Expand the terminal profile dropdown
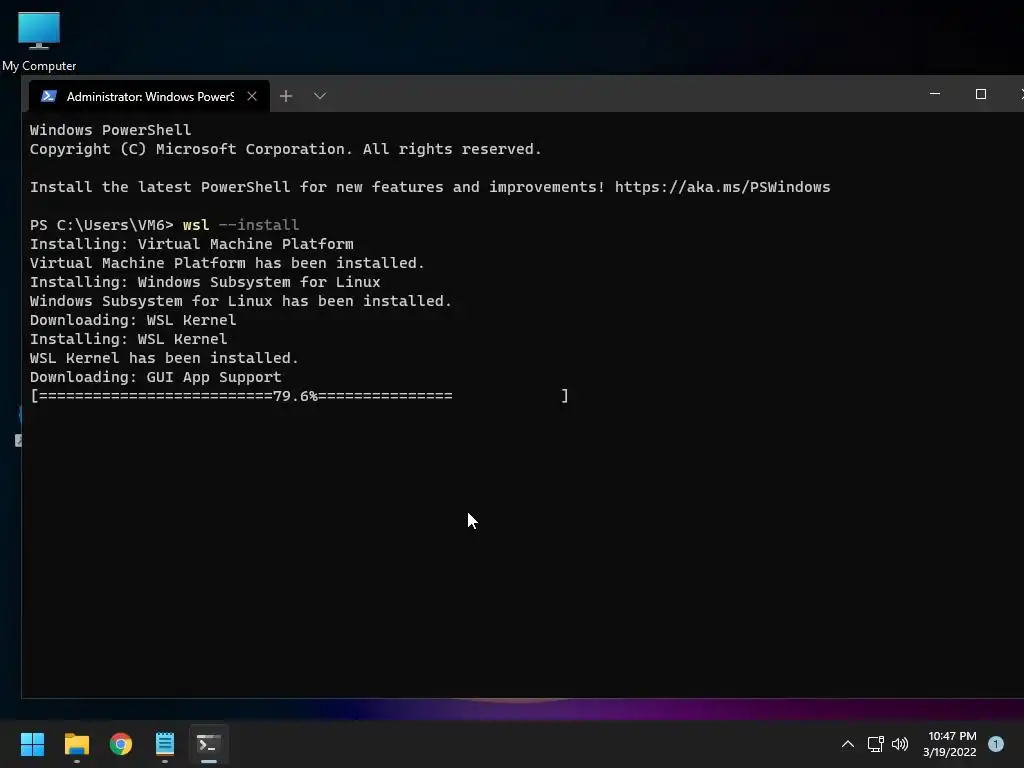 click(x=319, y=96)
